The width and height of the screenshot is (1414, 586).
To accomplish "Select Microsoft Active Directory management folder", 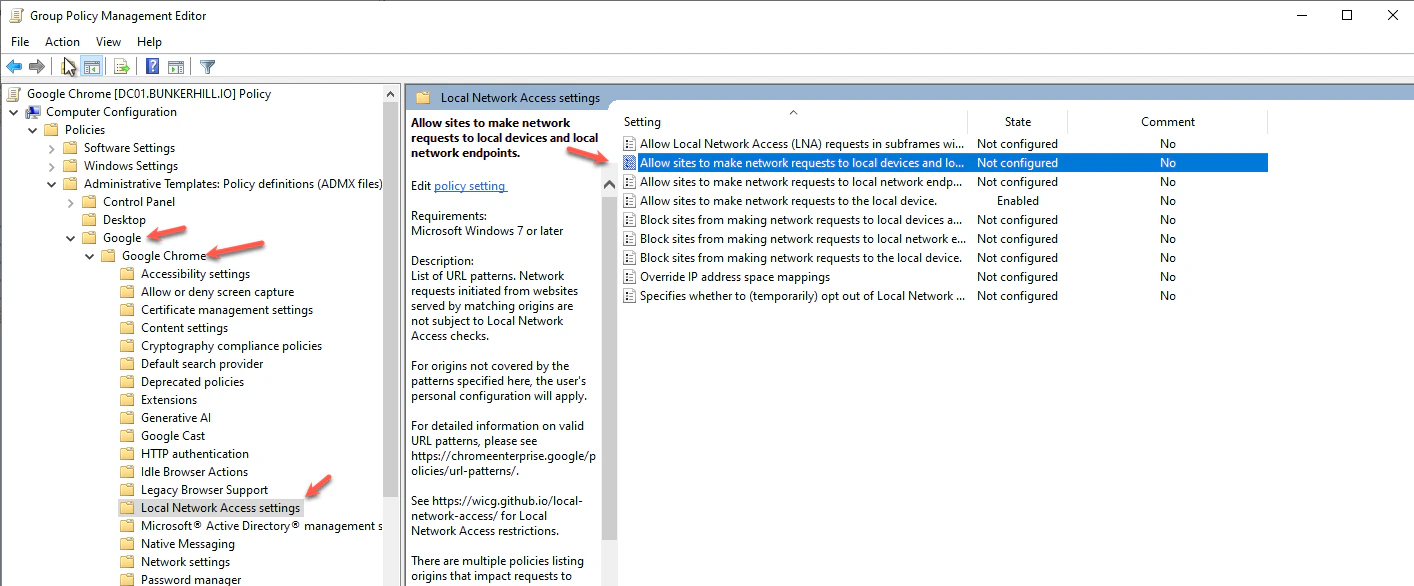I will (260, 526).
